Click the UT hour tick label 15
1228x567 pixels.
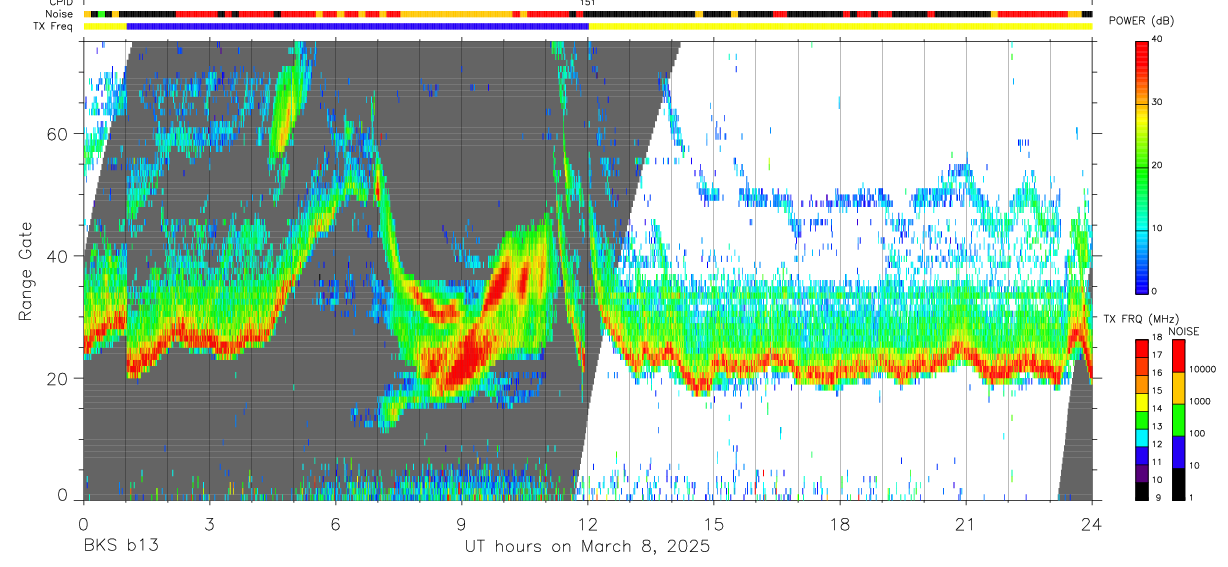[x=714, y=524]
